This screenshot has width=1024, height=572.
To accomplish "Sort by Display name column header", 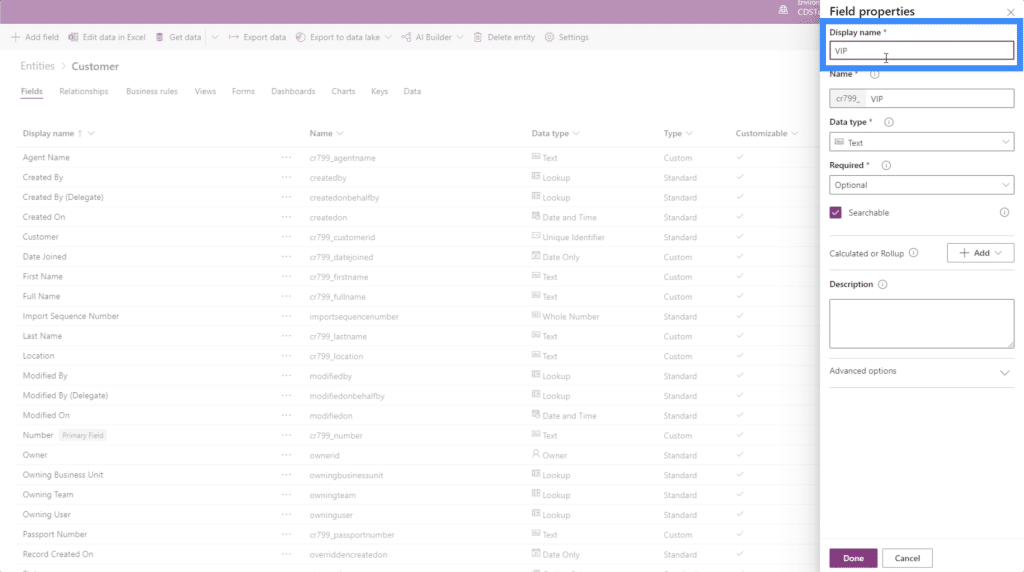I will point(48,133).
